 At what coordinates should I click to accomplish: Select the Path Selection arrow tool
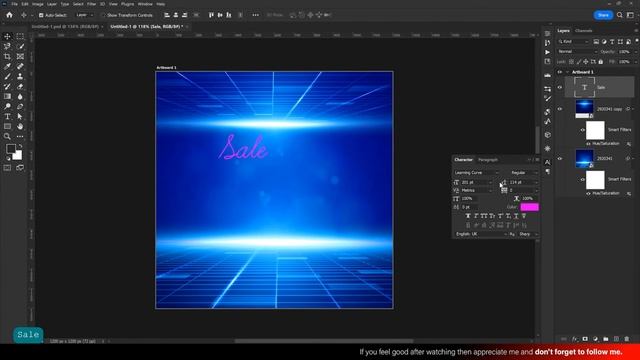tap(20, 116)
